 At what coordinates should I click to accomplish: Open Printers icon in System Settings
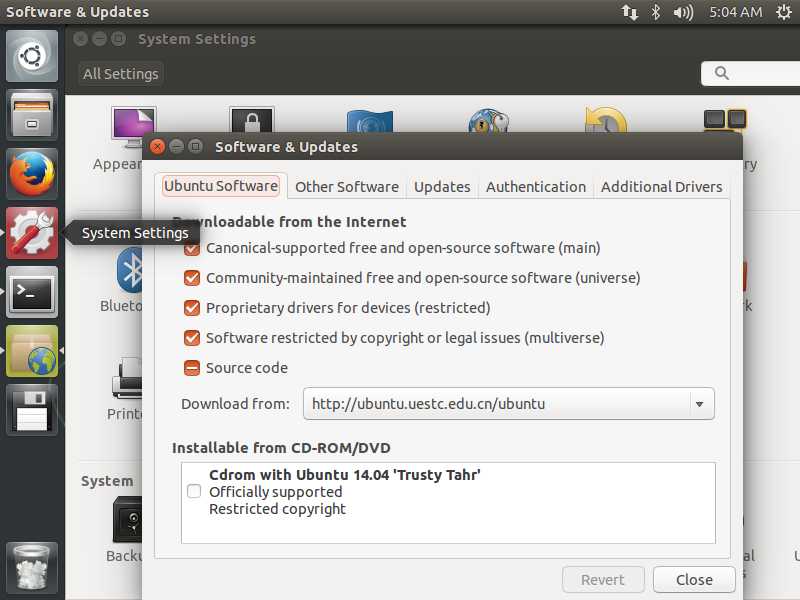(x=127, y=378)
